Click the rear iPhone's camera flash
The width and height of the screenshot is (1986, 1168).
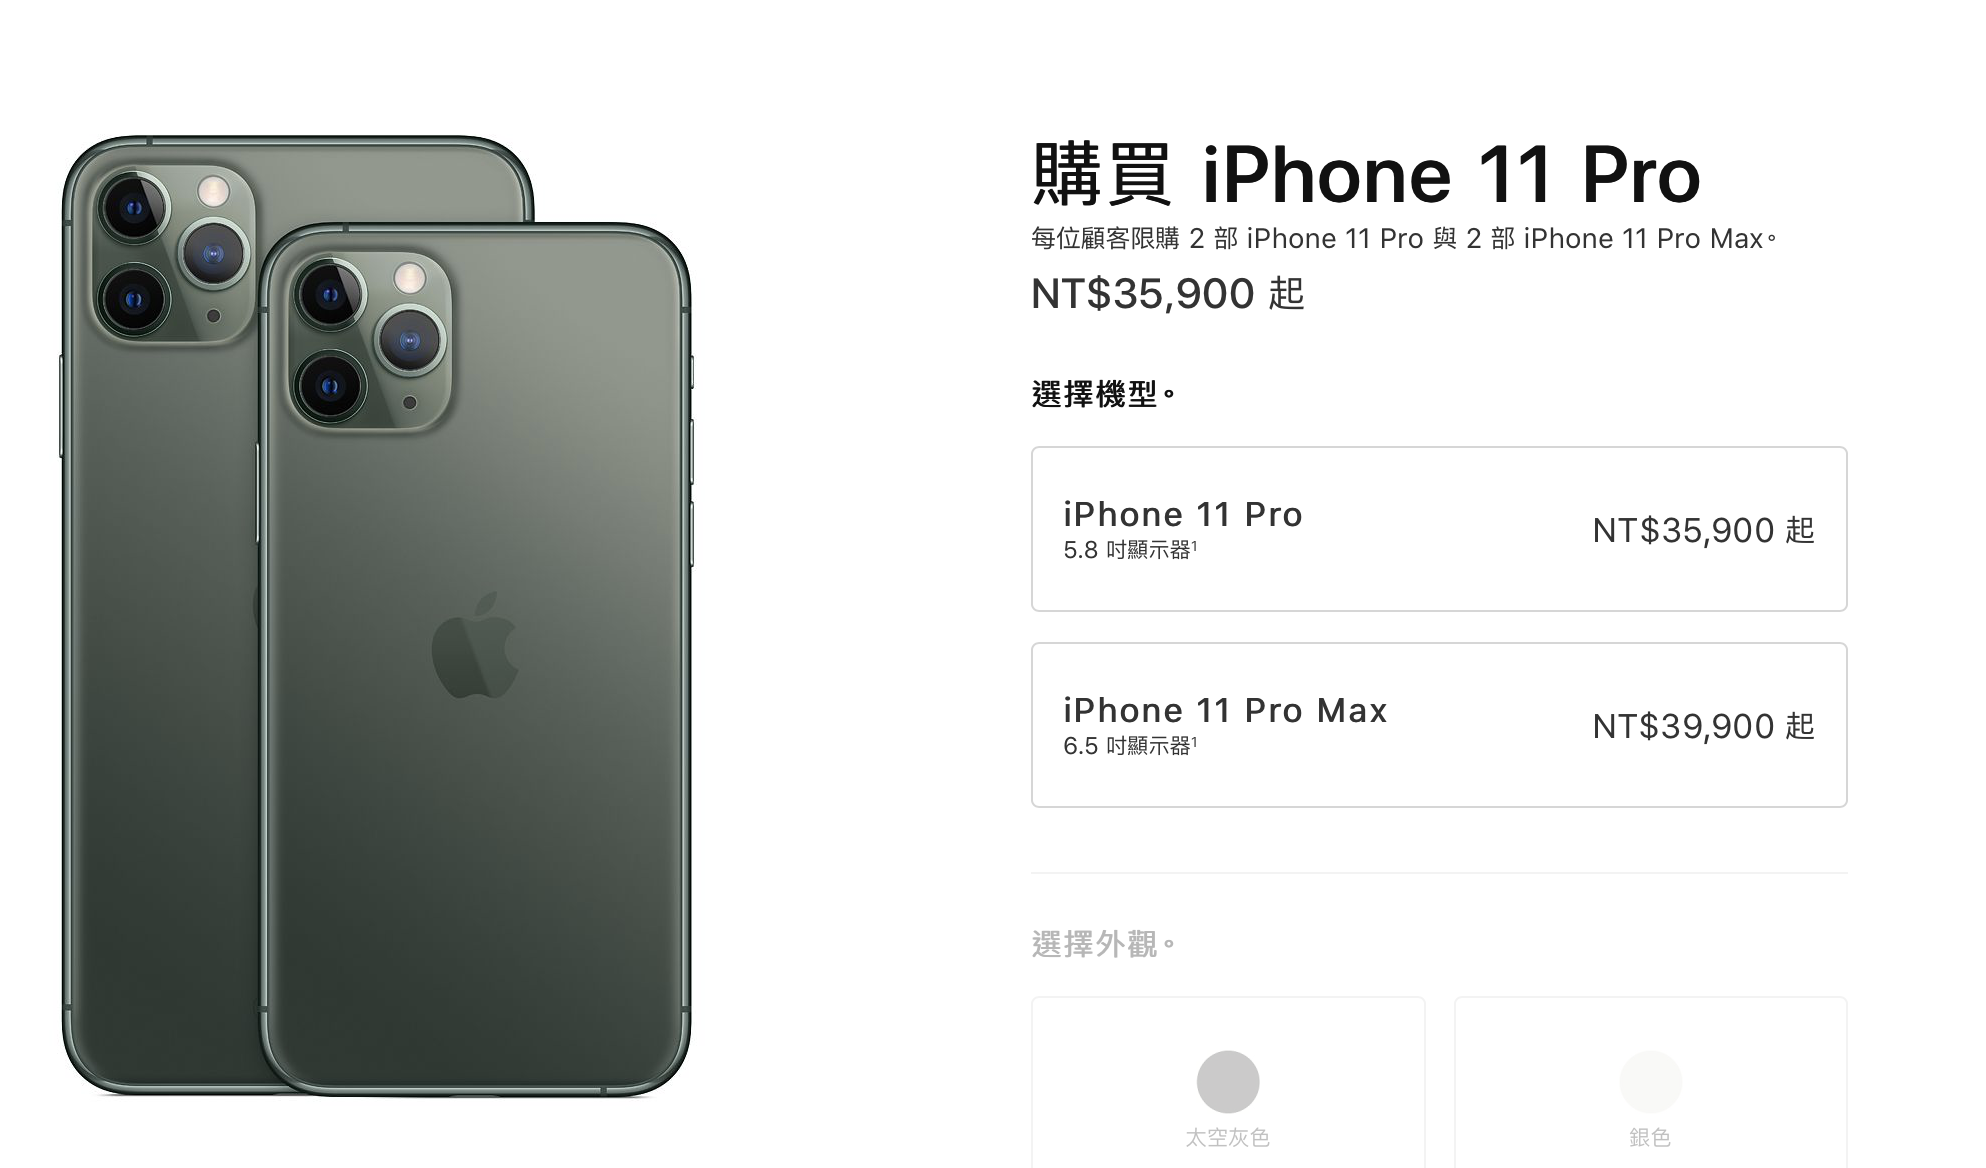pyautogui.click(x=213, y=190)
